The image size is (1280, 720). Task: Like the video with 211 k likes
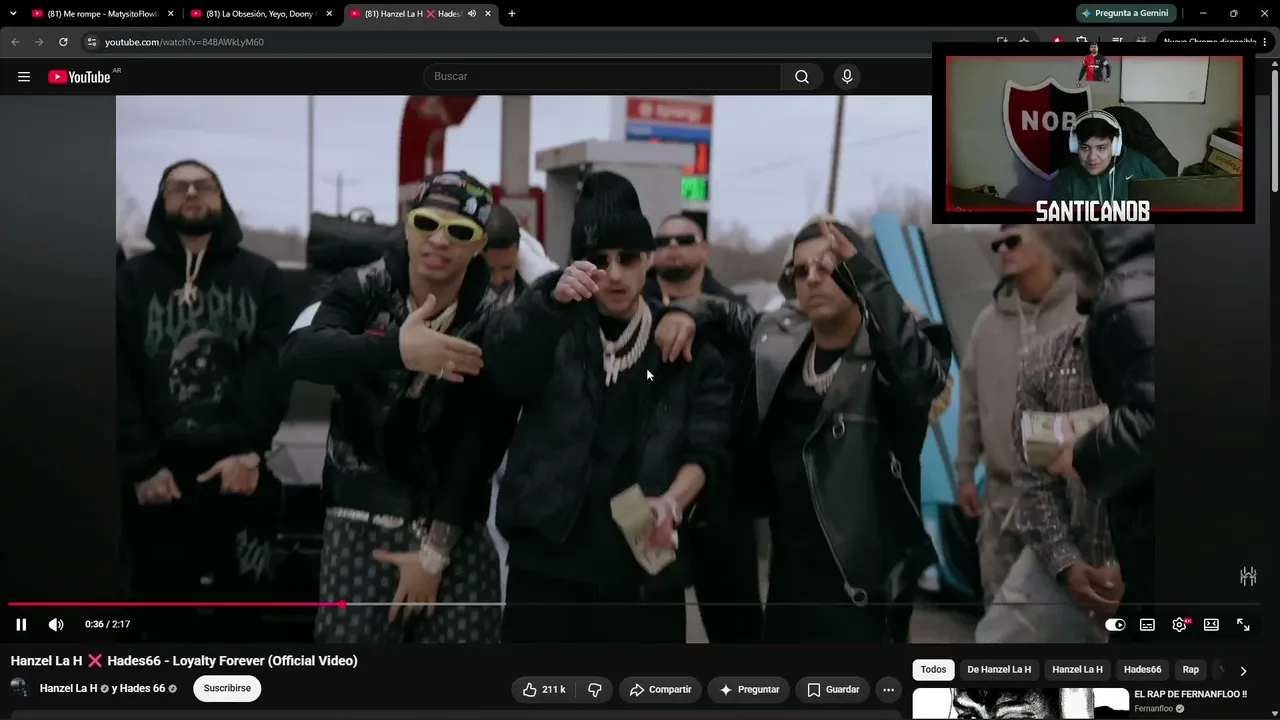[x=544, y=689]
